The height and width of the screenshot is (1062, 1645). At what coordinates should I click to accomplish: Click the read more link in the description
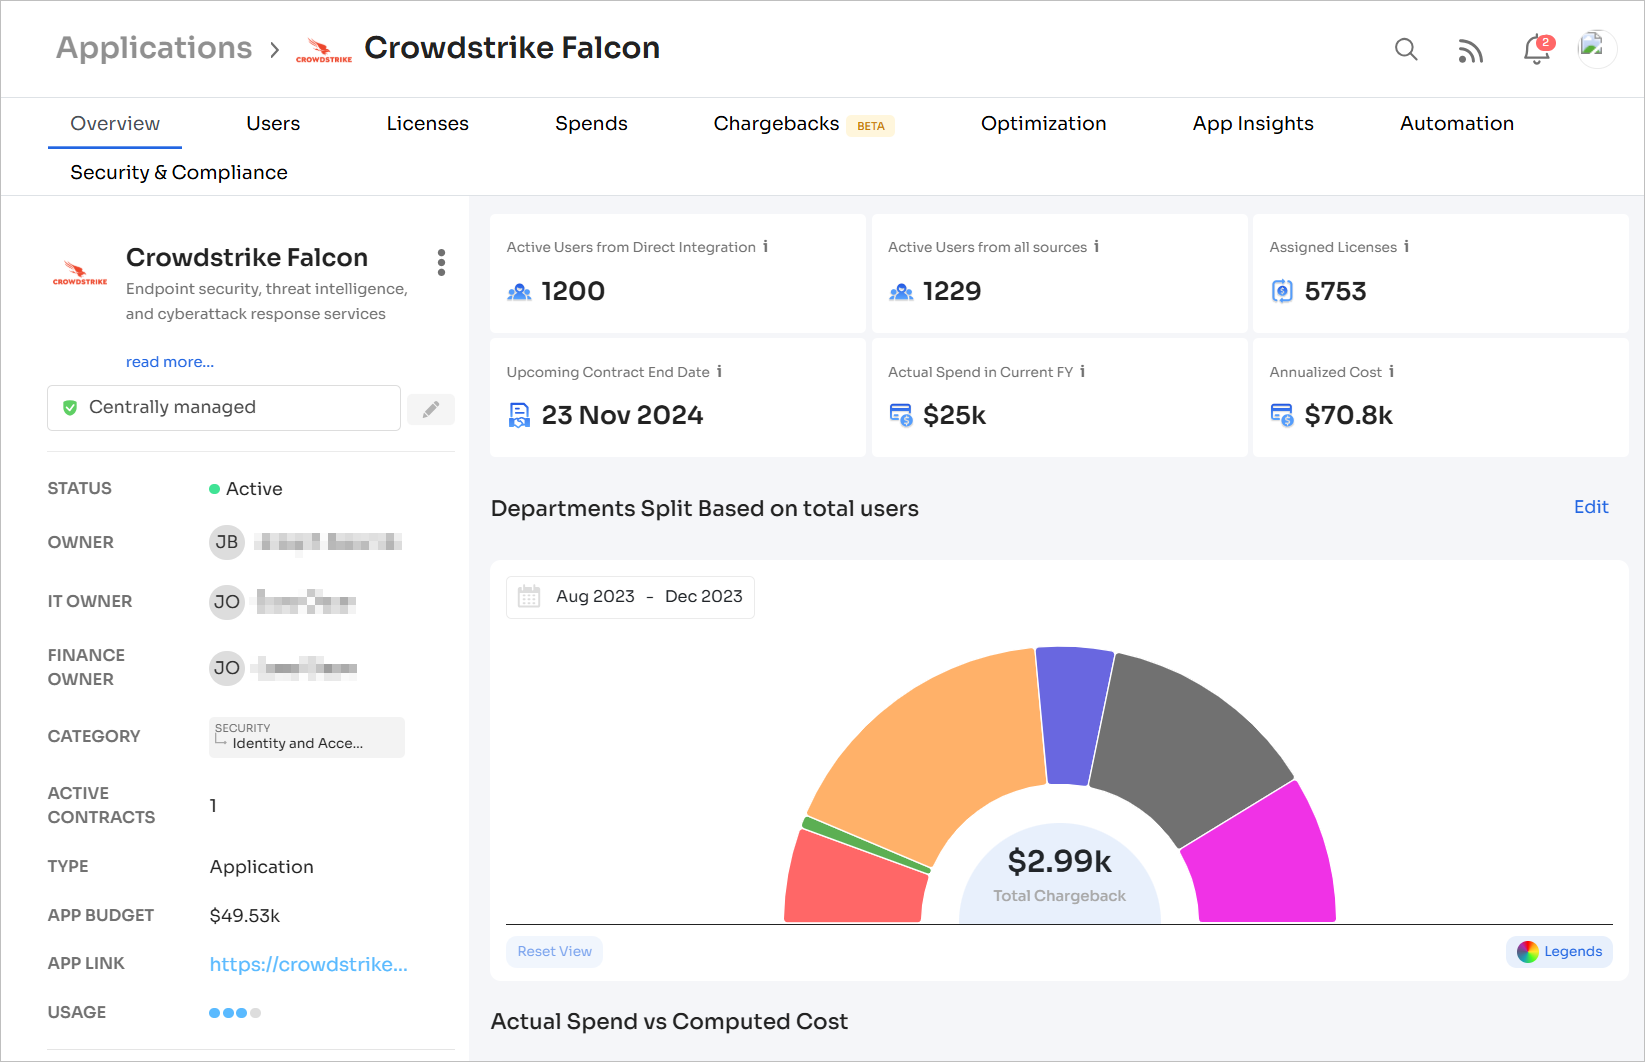[x=170, y=362]
